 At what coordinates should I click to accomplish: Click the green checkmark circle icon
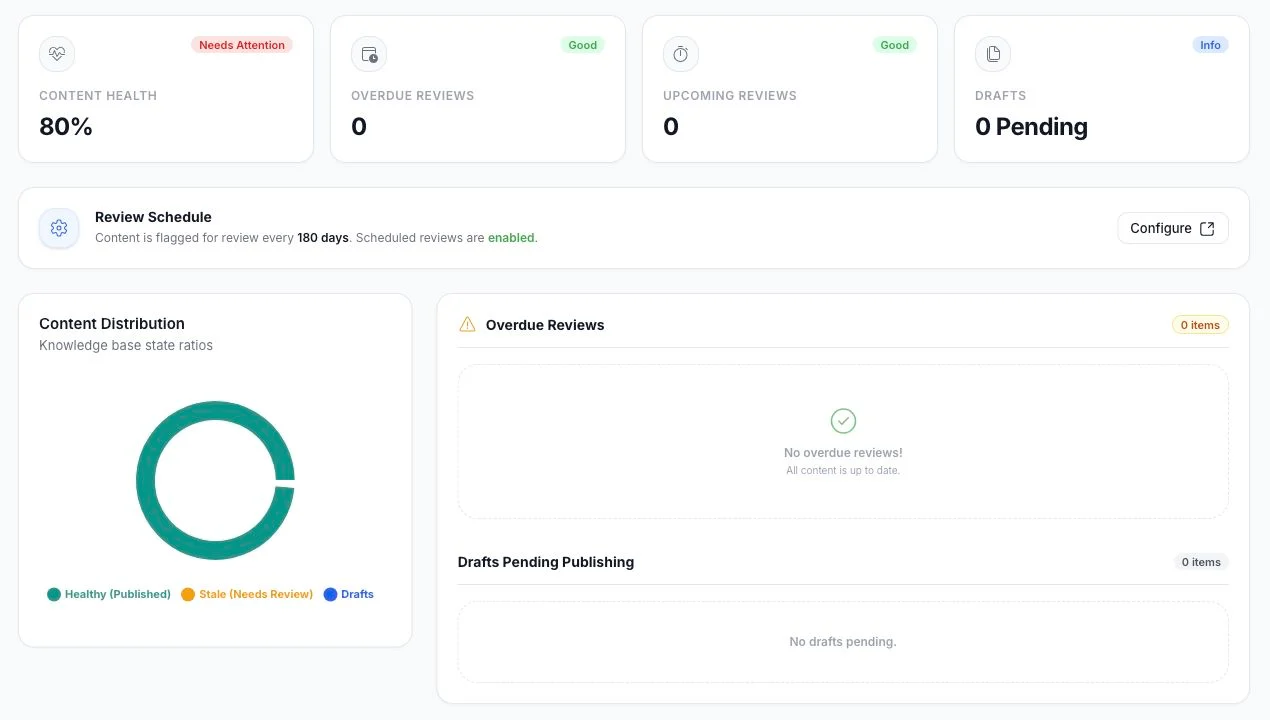pyautogui.click(x=843, y=420)
